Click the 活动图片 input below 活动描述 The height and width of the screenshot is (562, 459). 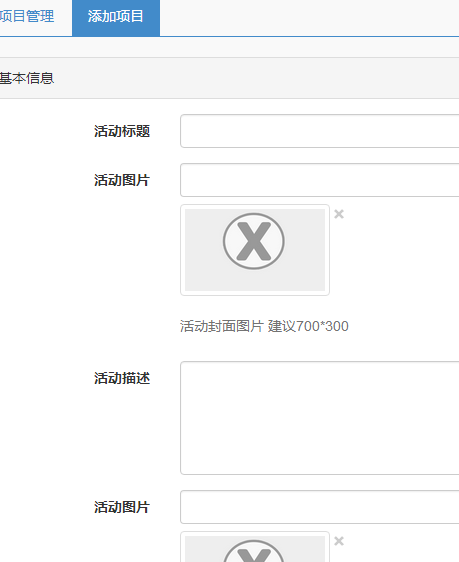pyautogui.click(x=320, y=507)
